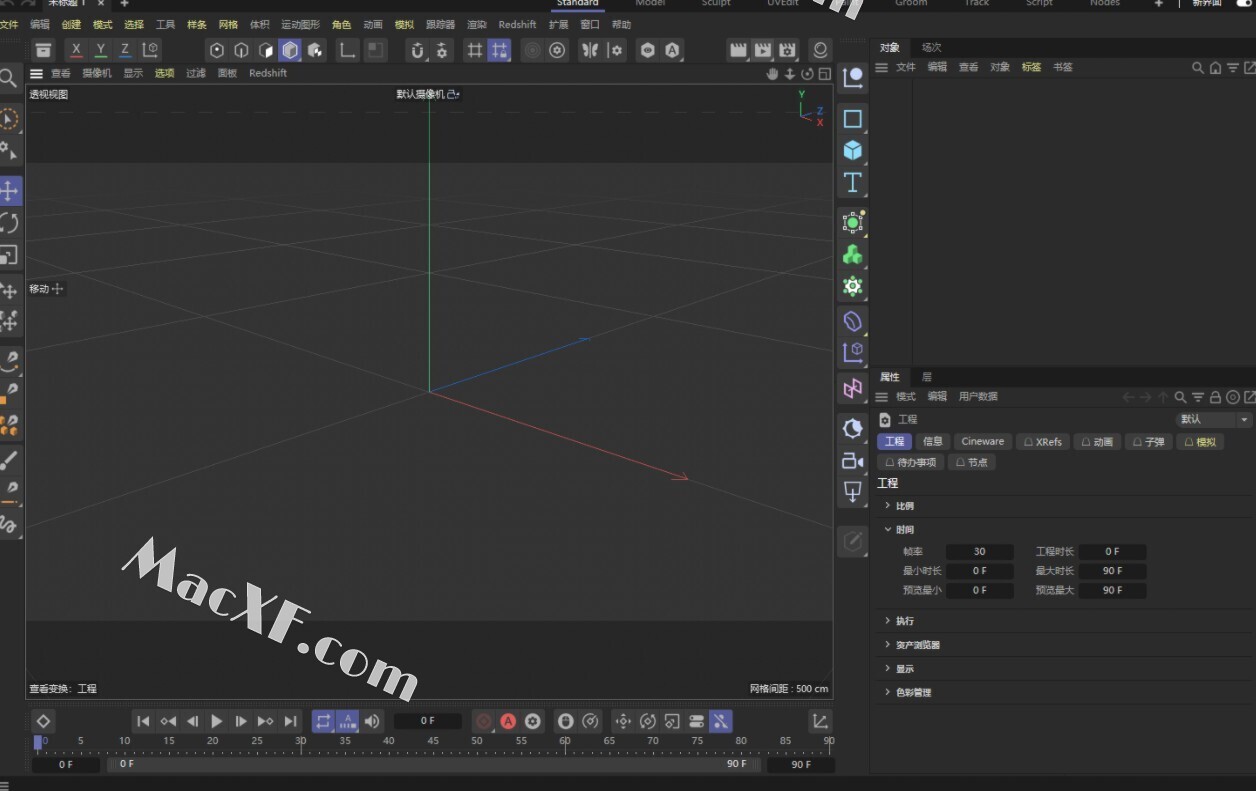Select the Cineware tab button
Image resolution: width=1256 pixels, height=791 pixels.
[983, 441]
